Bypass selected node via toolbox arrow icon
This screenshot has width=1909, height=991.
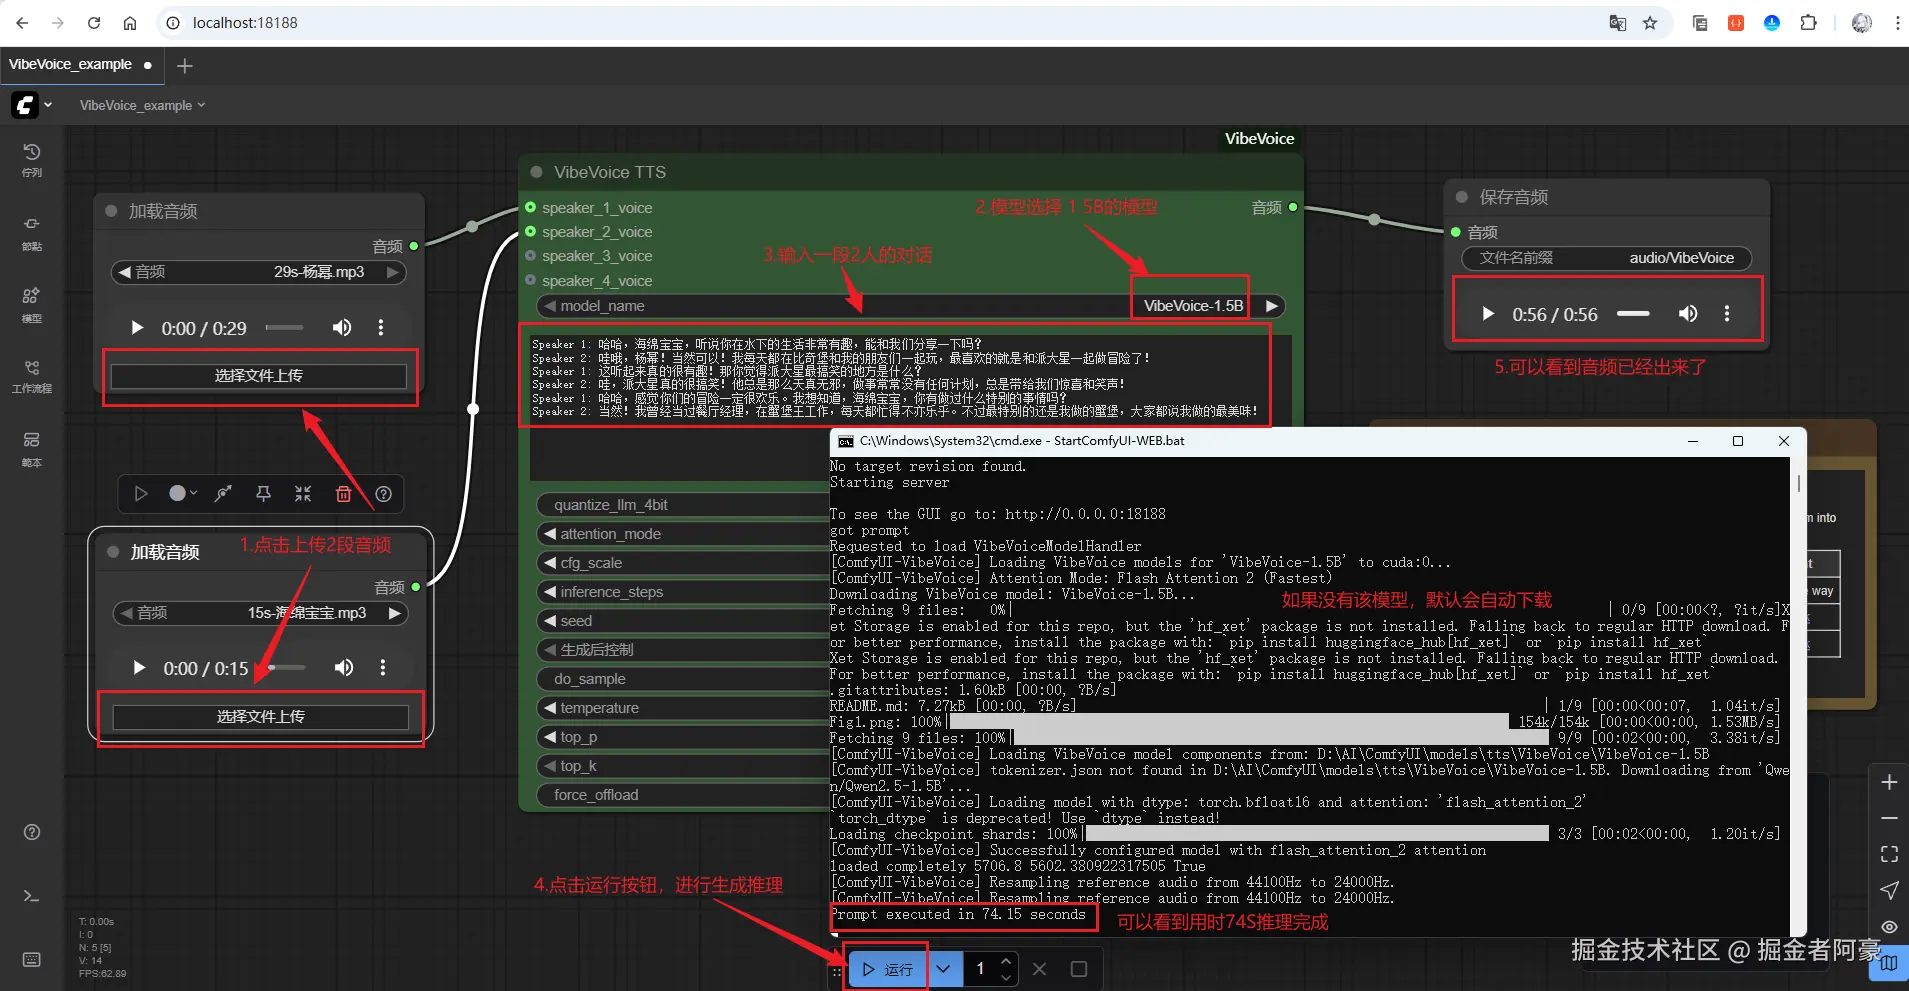(223, 494)
